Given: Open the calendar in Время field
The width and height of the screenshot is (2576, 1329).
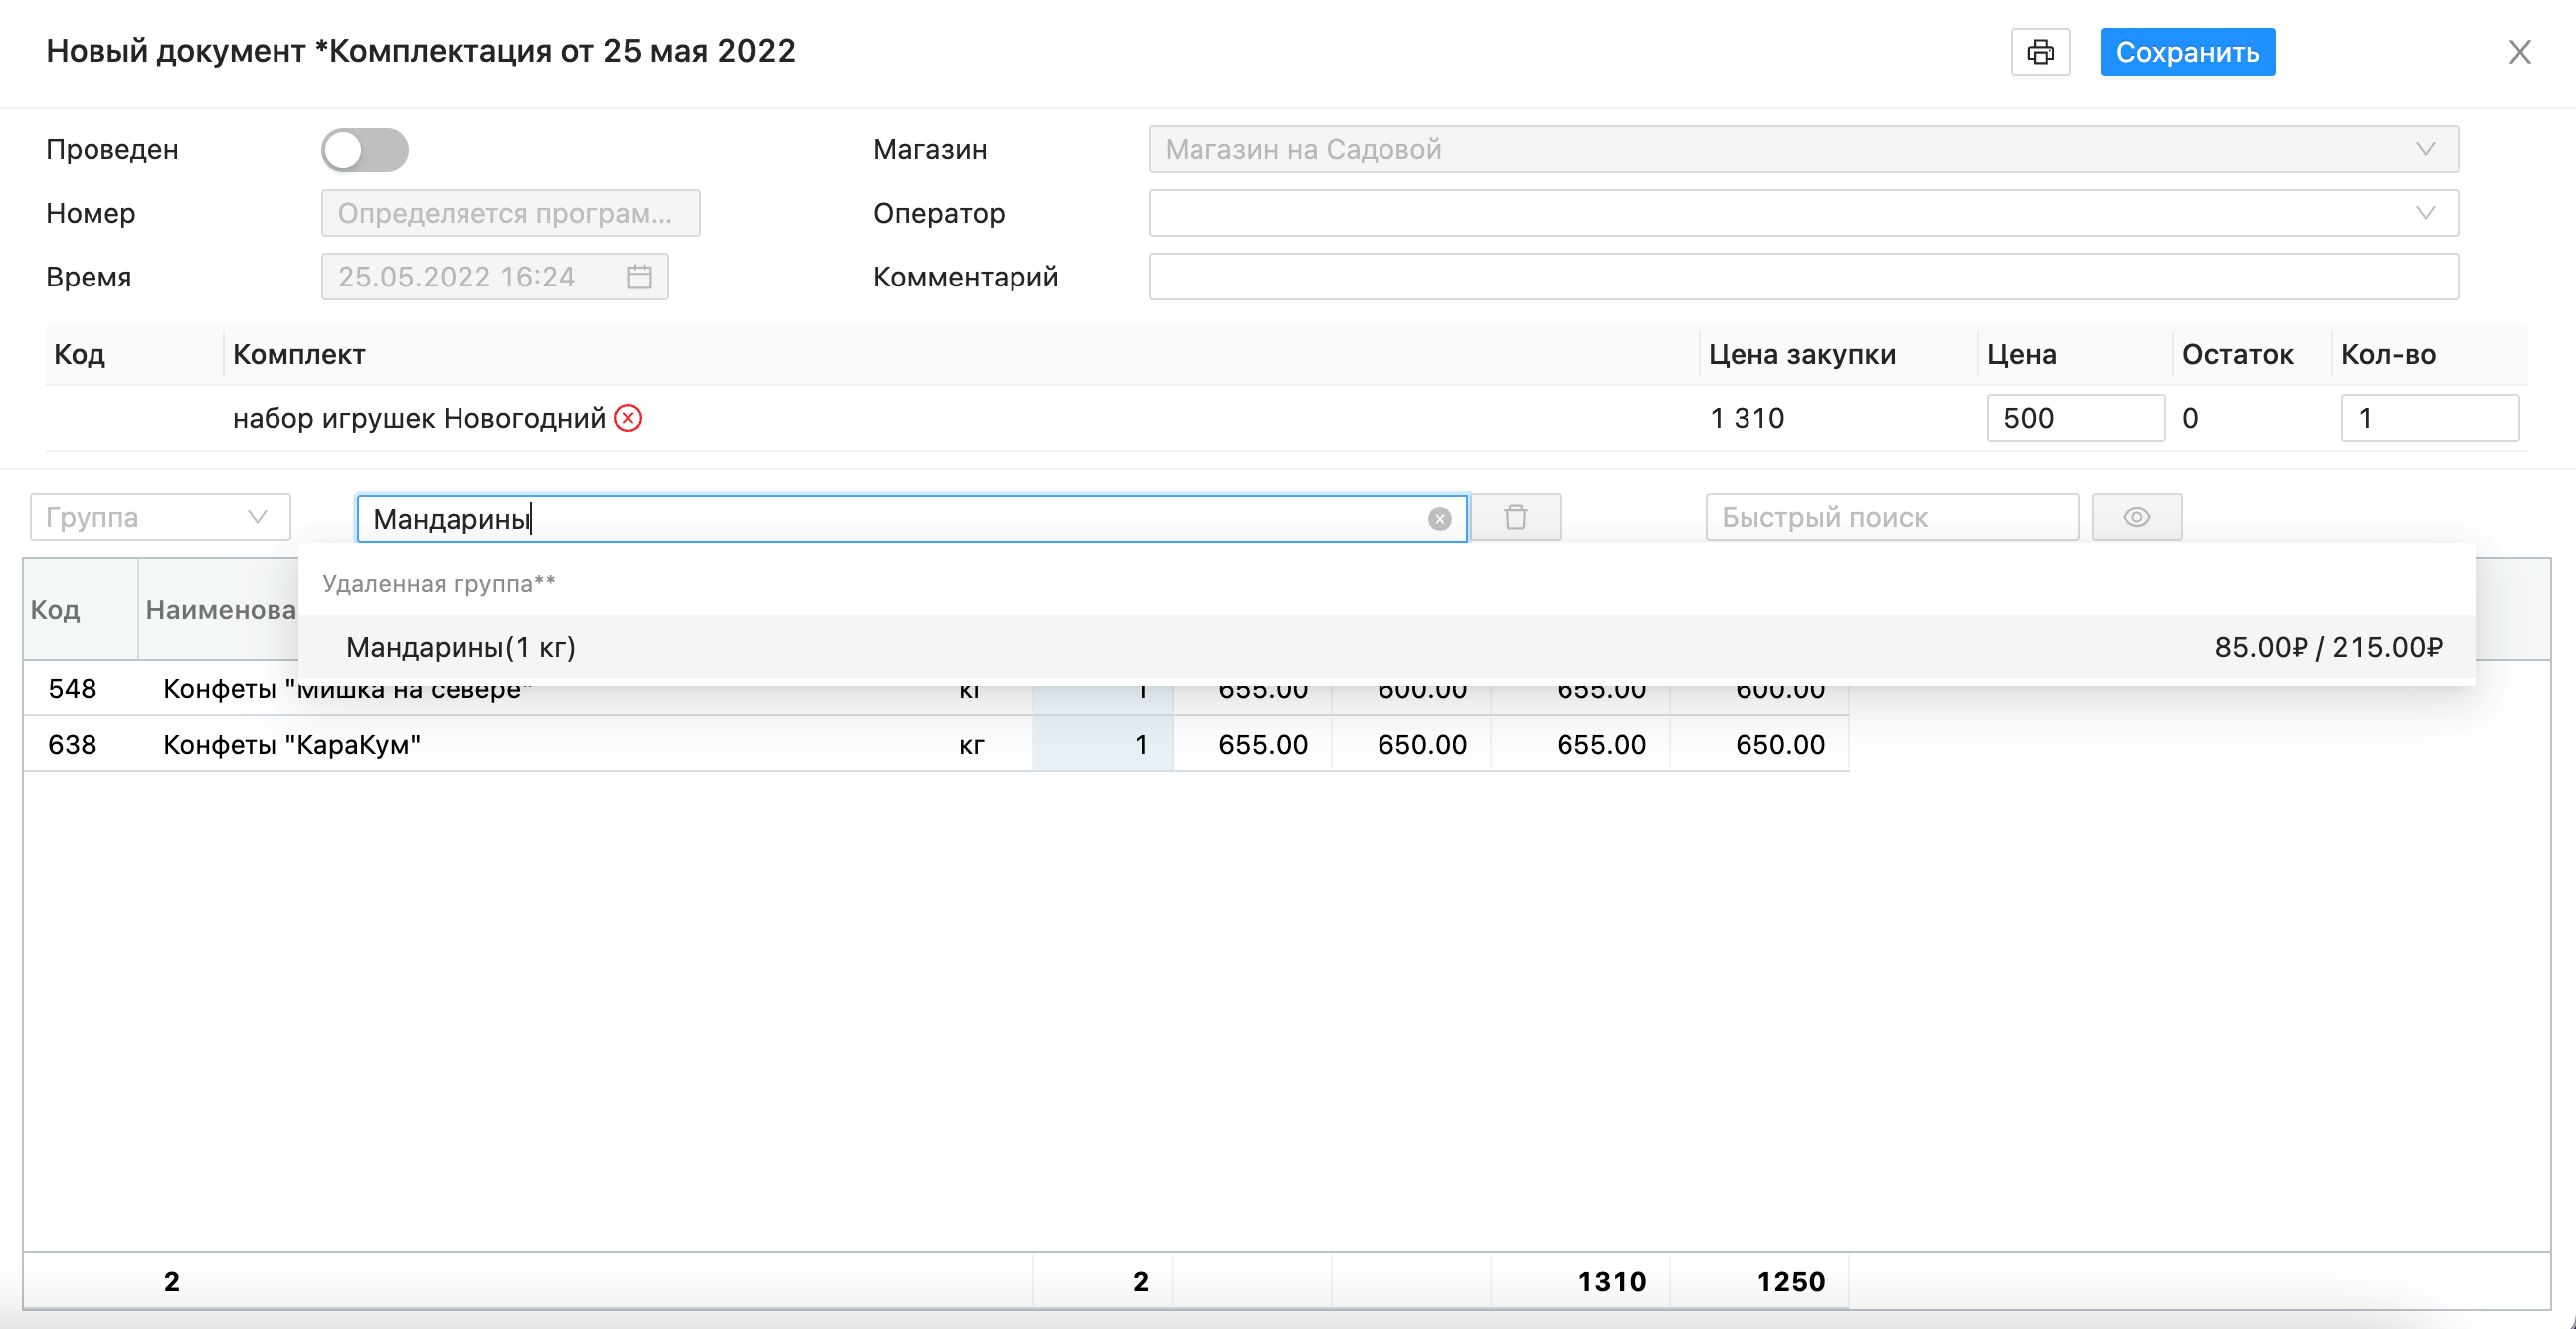Looking at the screenshot, I should pyautogui.click(x=639, y=277).
